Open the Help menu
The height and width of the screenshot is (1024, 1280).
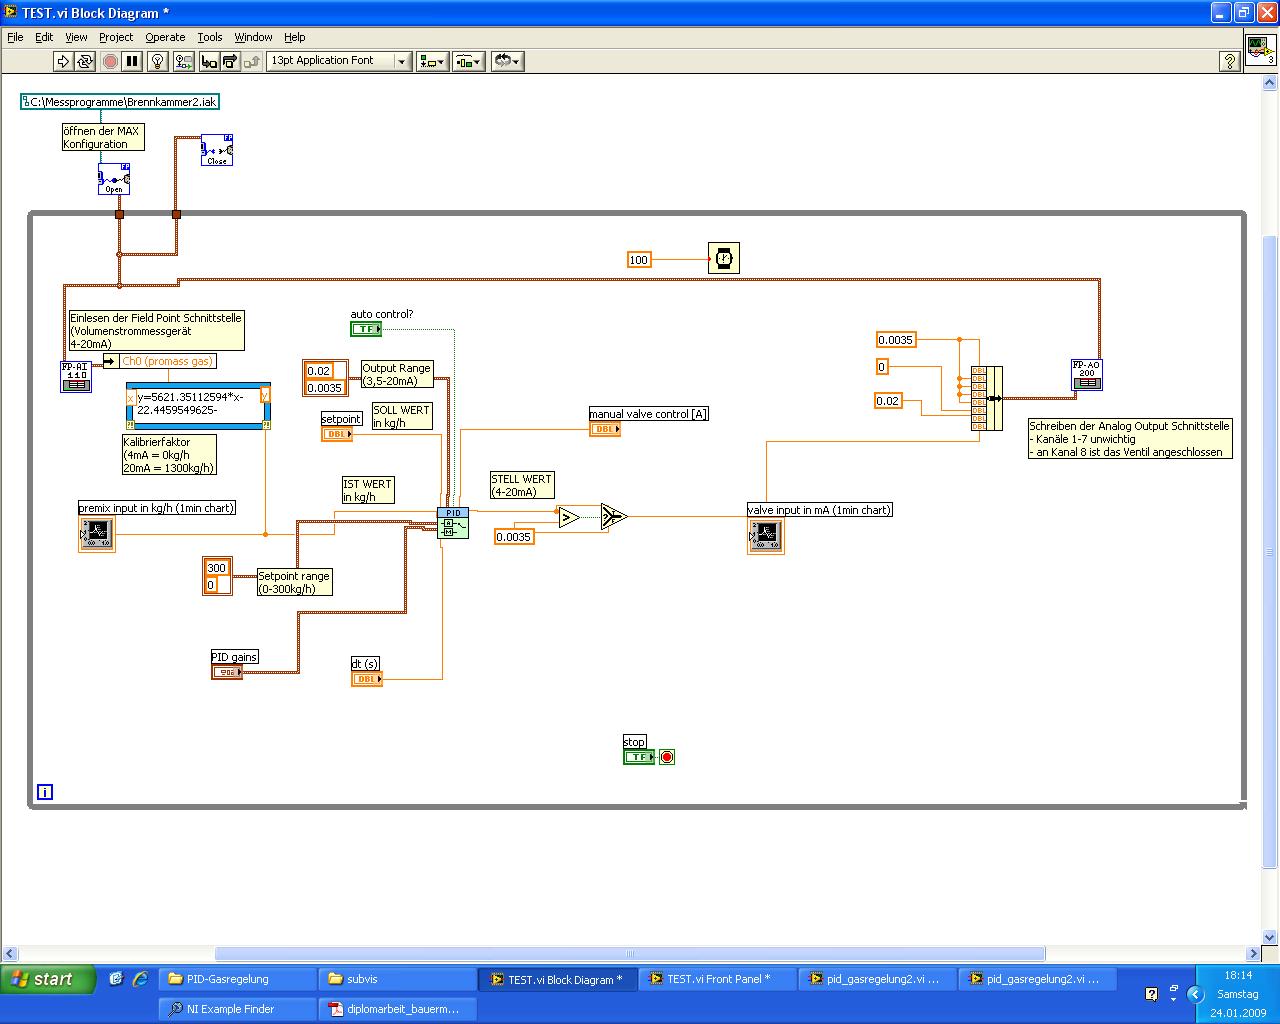click(294, 37)
